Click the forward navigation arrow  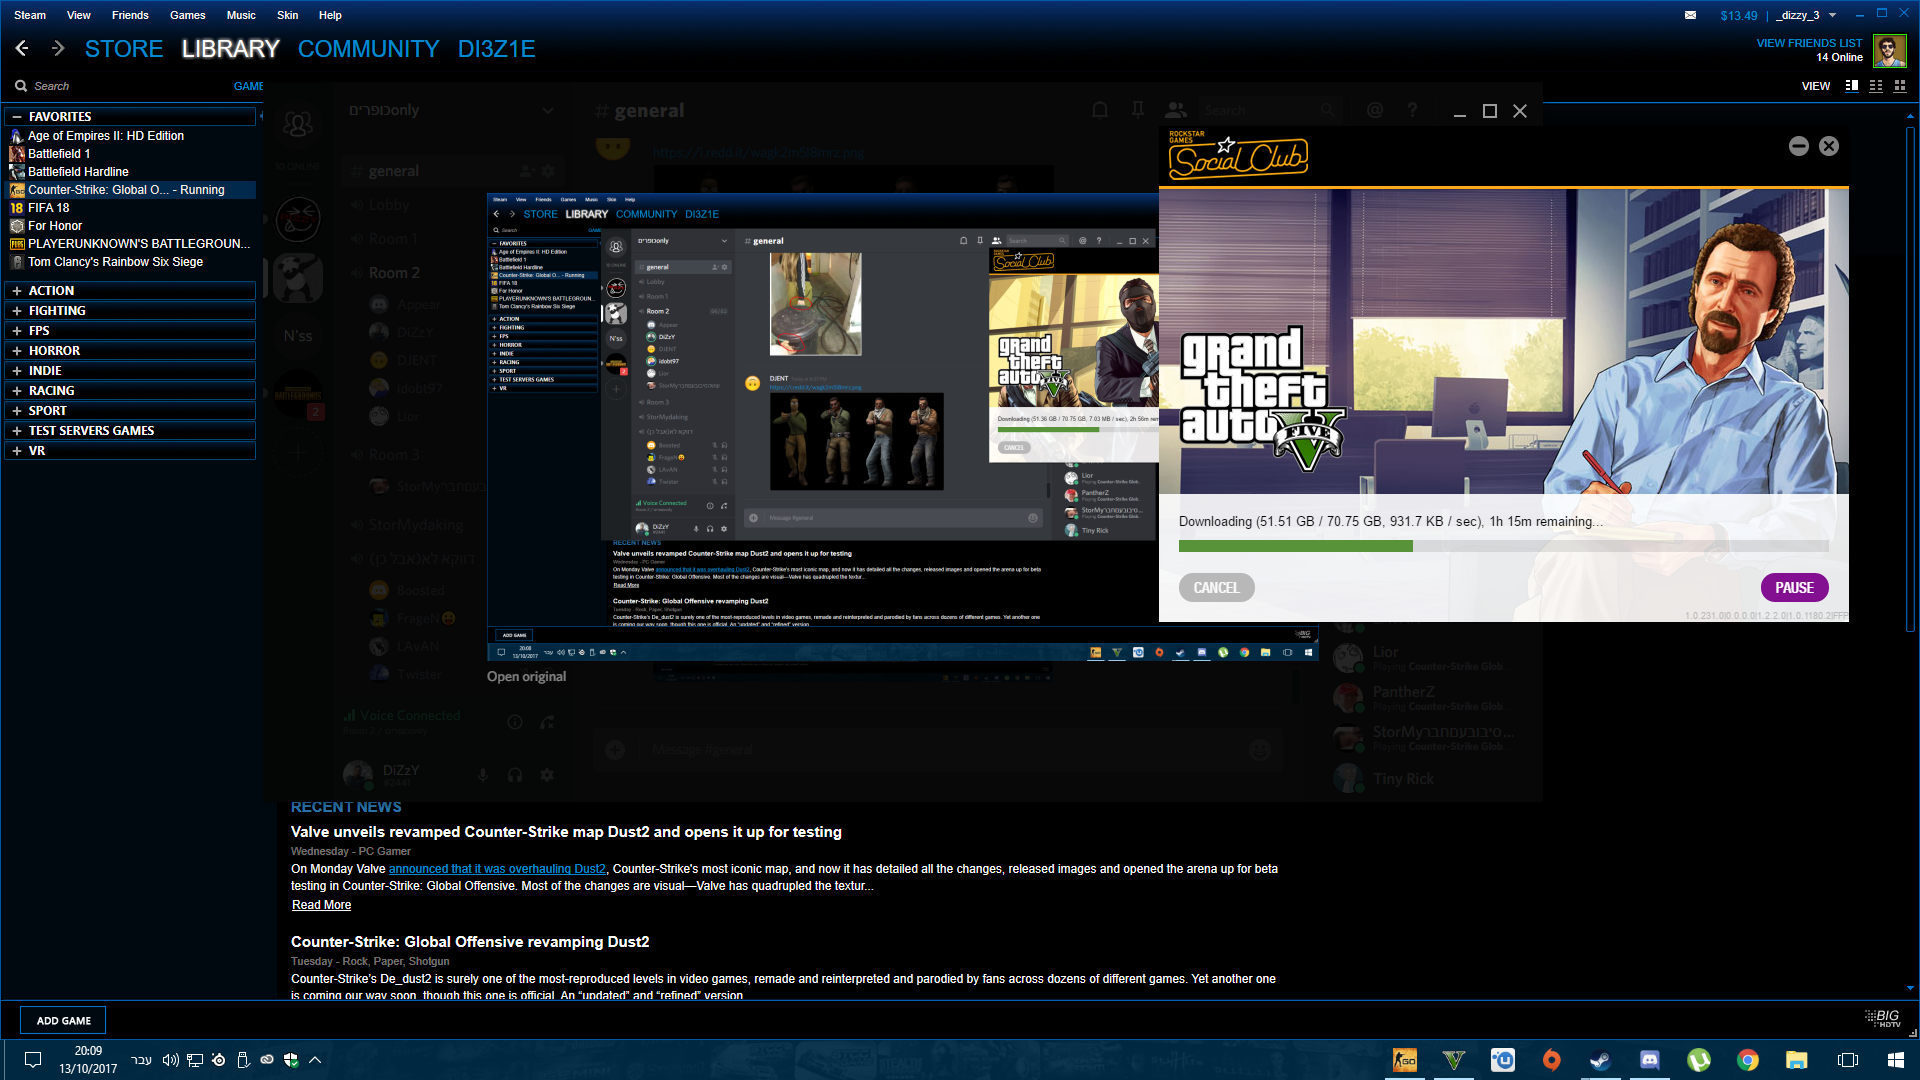click(57, 48)
